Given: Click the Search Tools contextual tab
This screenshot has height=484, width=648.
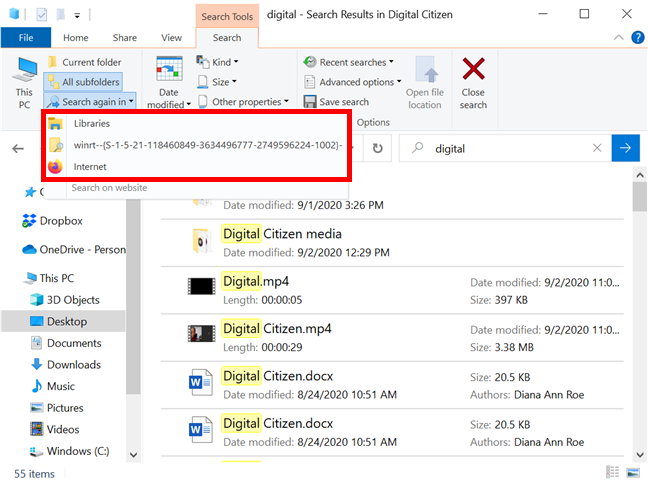Looking at the screenshot, I should [227, 16].
